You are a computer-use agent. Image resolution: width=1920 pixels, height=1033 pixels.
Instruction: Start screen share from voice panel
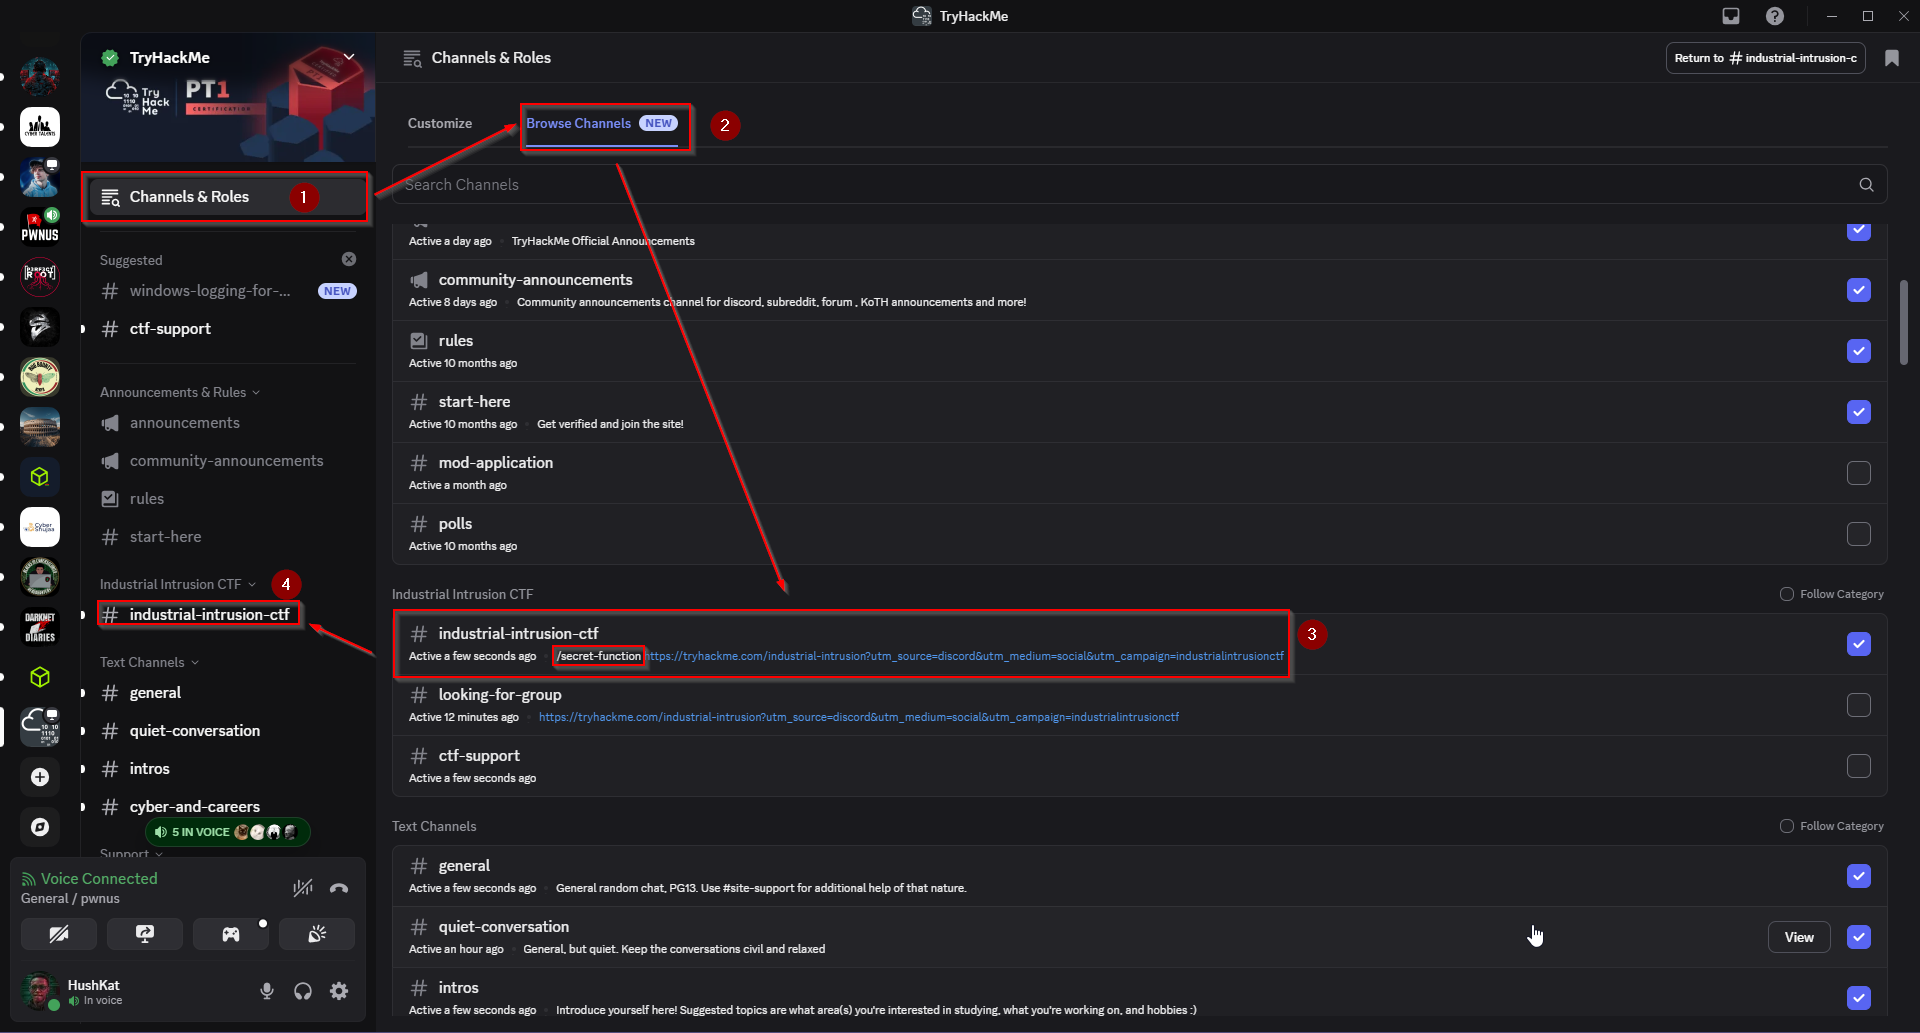tap(145, 934)
